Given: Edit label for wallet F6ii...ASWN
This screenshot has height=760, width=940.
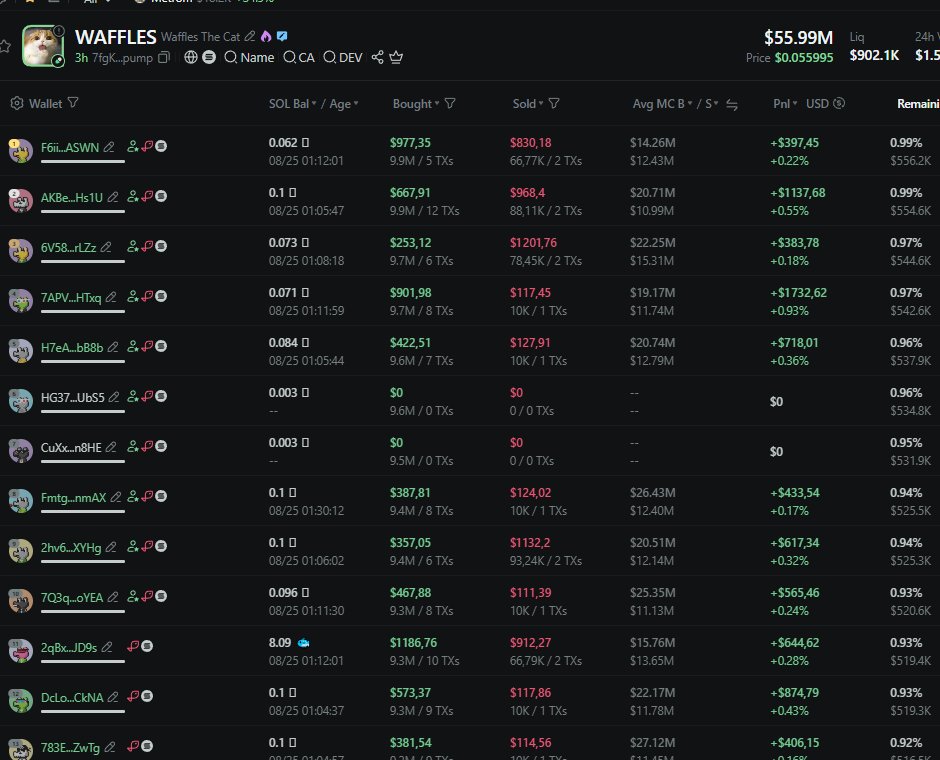Looking at the screenshot, I should point(109,147).
